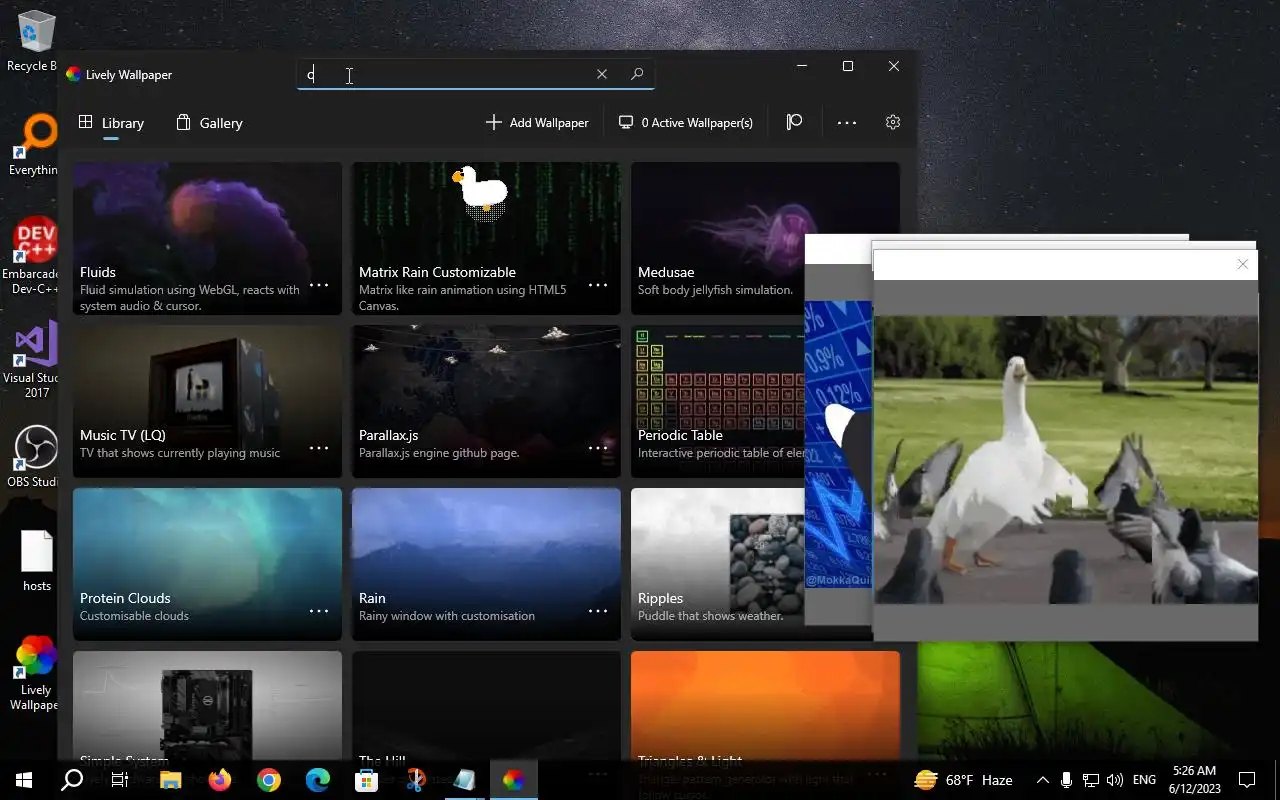Show hidden tray icons chevron
1280x800 pixels.
(1042, 780)
